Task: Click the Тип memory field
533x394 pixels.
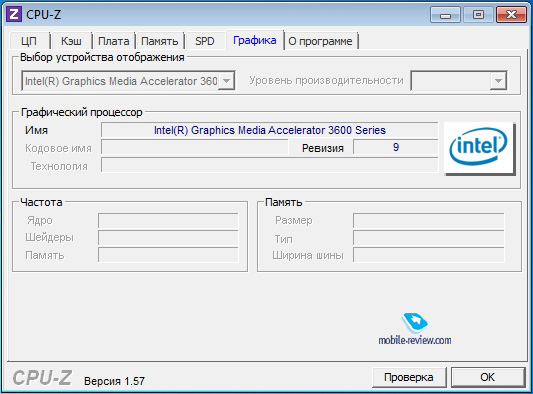Action: coord(429,238)
